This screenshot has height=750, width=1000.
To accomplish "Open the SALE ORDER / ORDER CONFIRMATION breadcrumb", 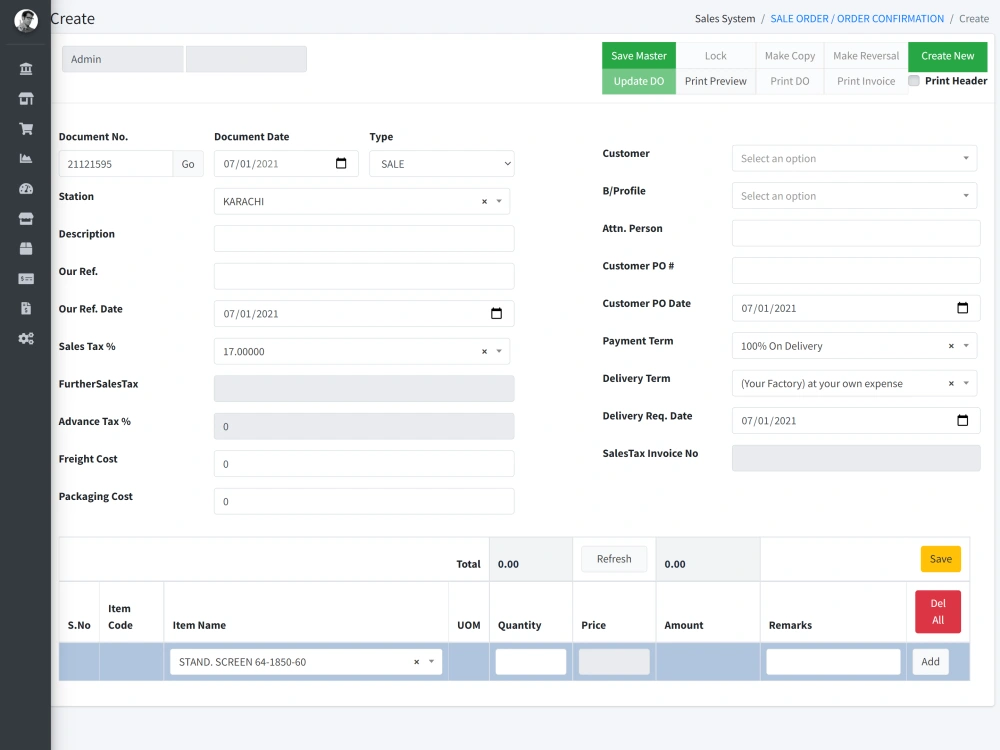I will (855, 18).
